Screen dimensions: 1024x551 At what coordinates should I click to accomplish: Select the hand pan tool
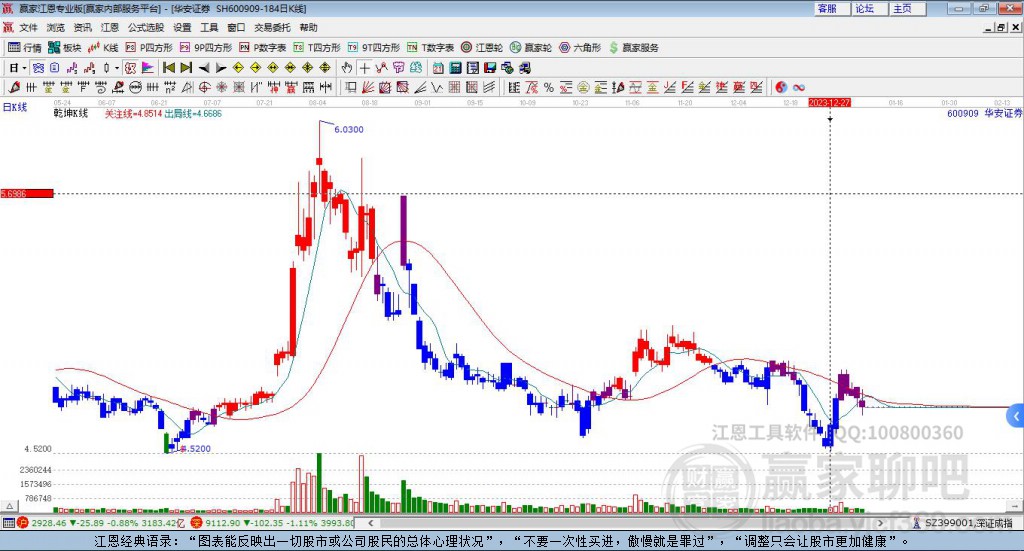pos(347,68)
